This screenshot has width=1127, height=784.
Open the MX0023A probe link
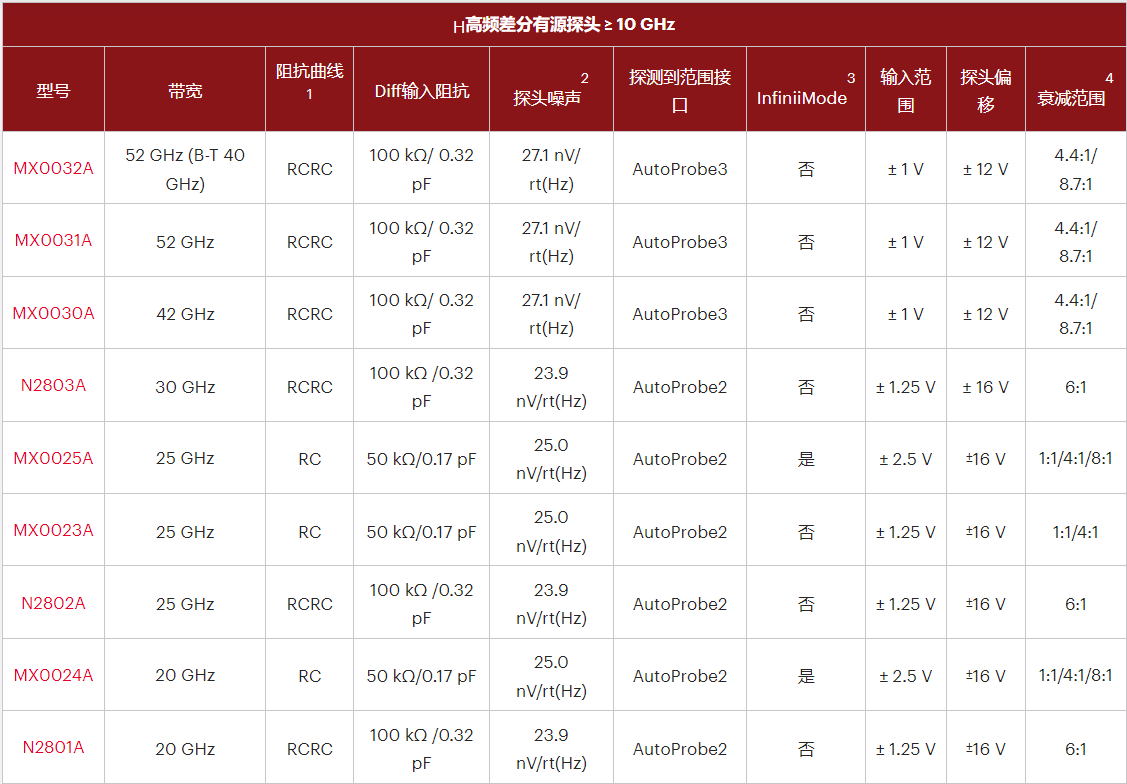coord(53,530)
